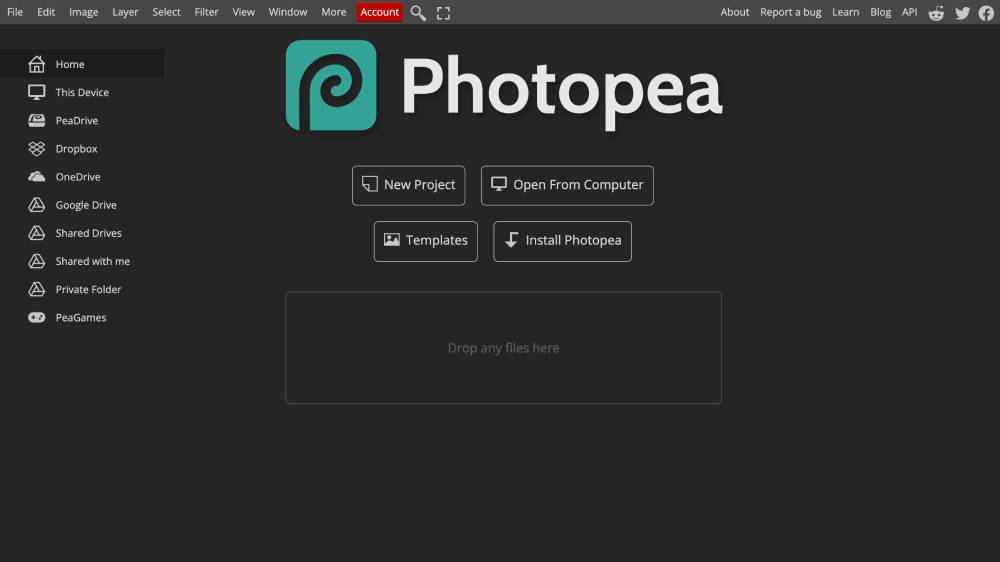
Task: Click the Learn link
Action: pos(845,12)
